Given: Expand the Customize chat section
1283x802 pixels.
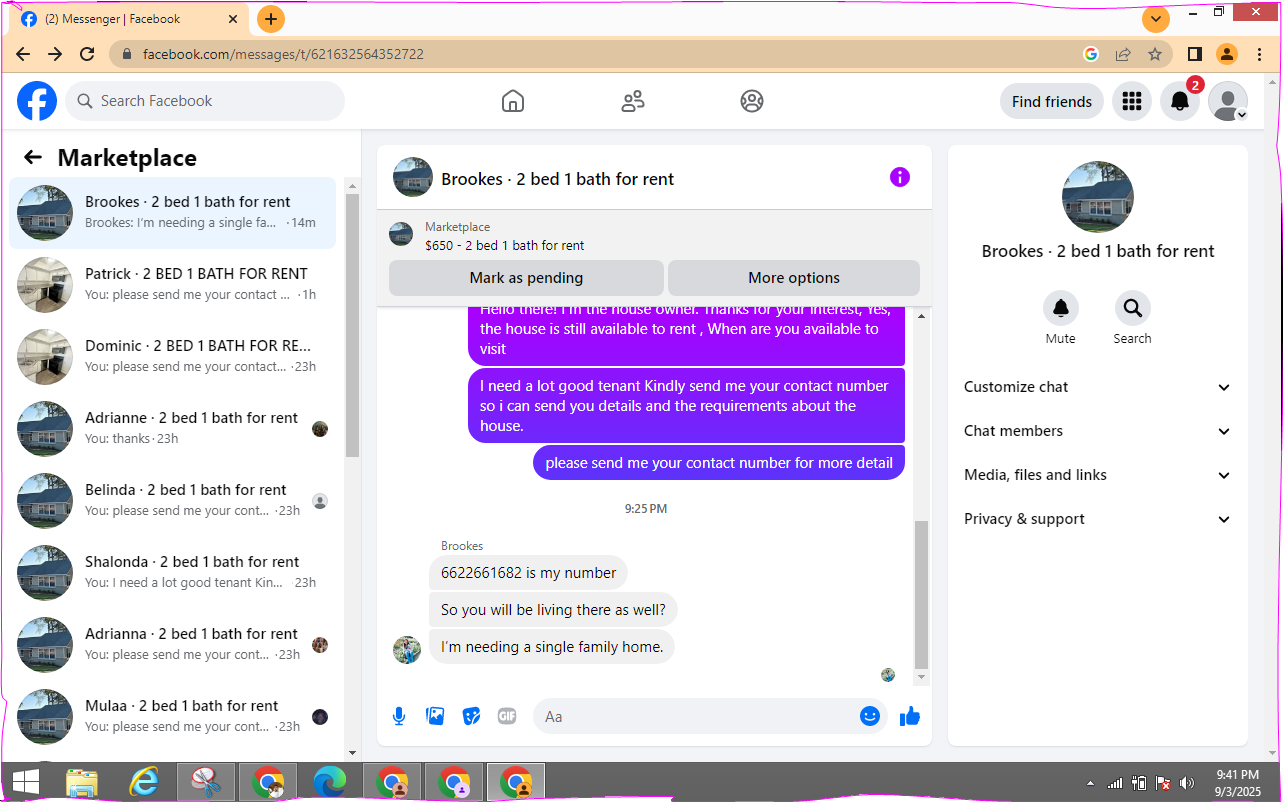Looking at the screenshot, I should pos(1097,387).
